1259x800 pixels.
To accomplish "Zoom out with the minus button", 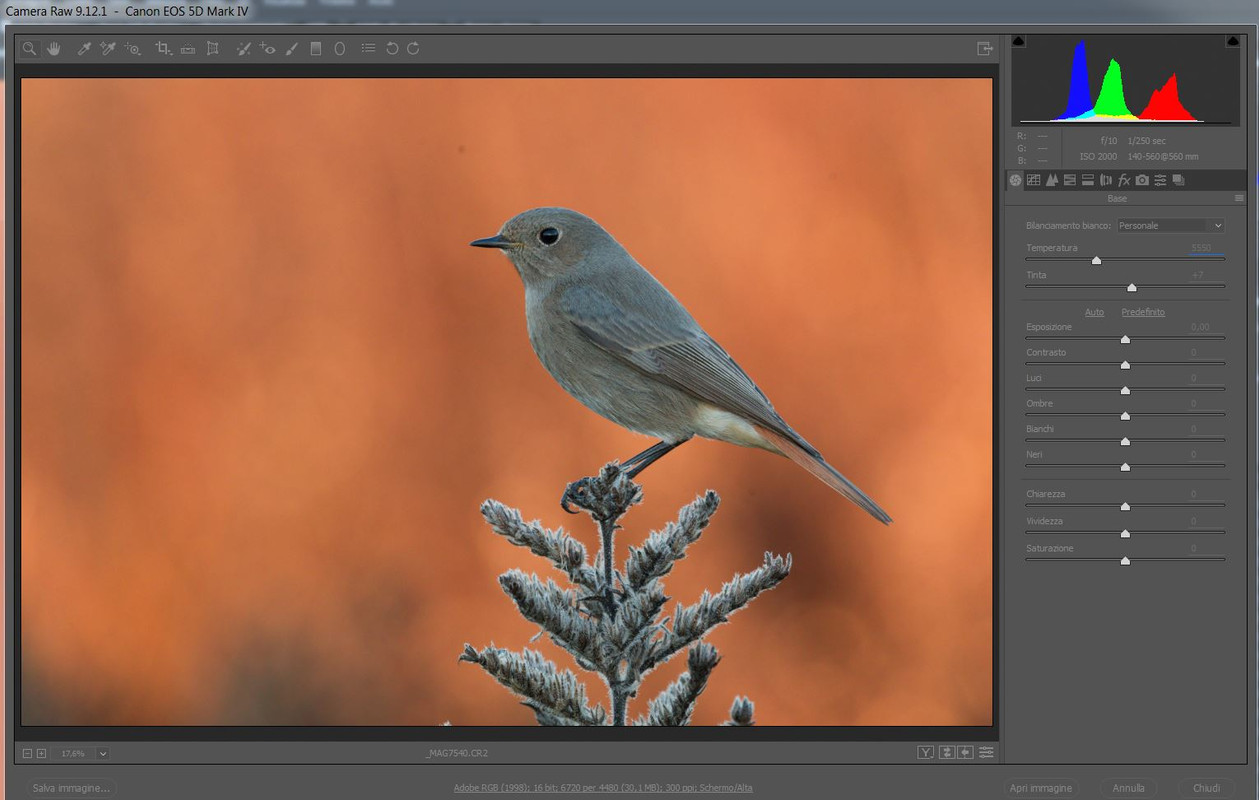I will click(x=28, y=753).
